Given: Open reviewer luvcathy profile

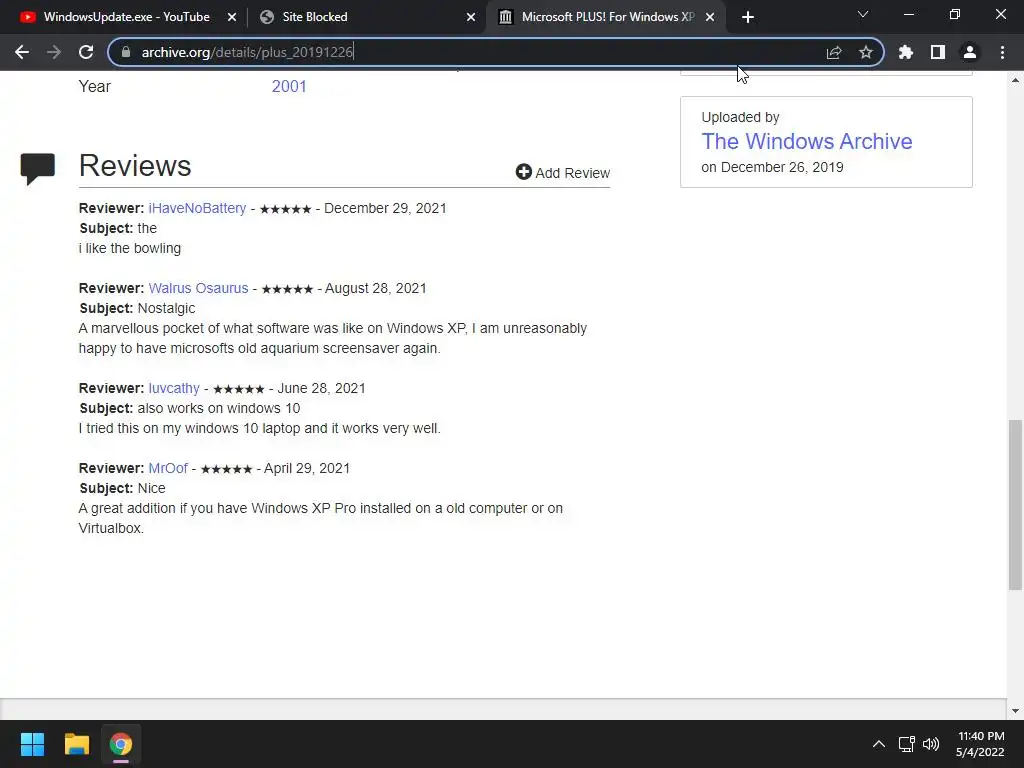Looking at the screenshot, I should click(174, 388).
